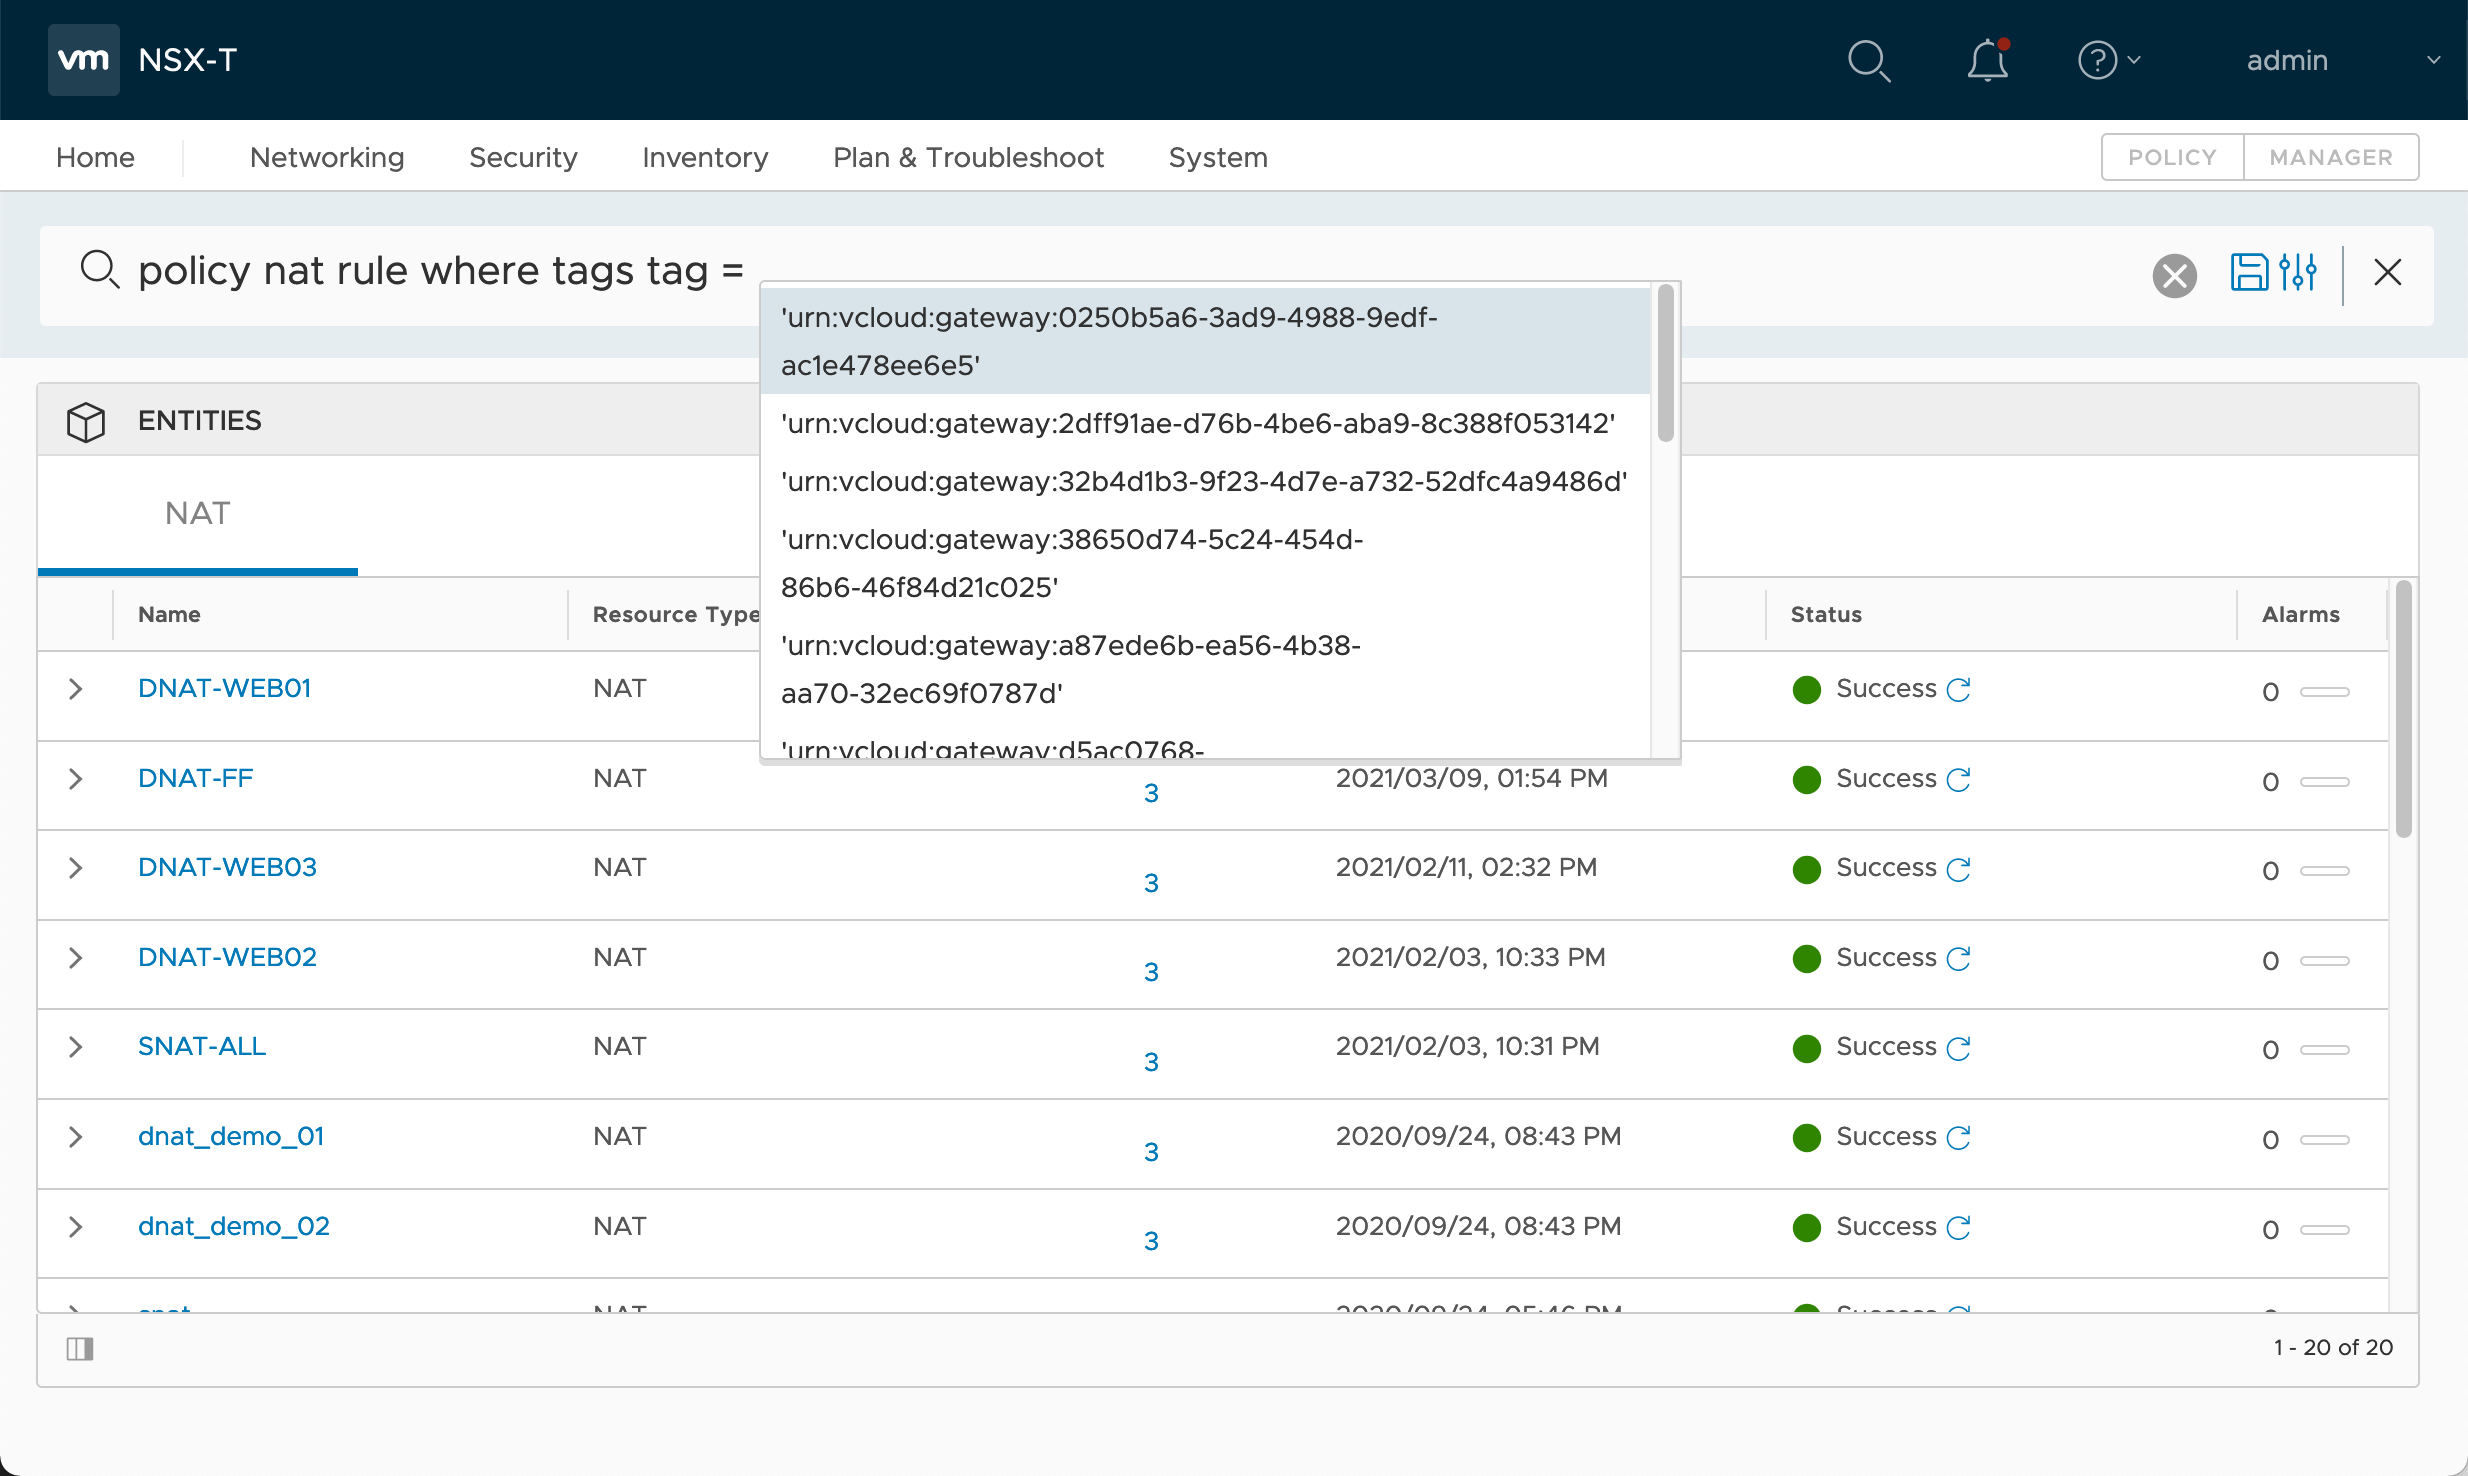This screenshot has width=2468, height=1476.
Task: Select suggestion gateway:a87ede6b-ea56
Action: click(x=1205, y=669)
